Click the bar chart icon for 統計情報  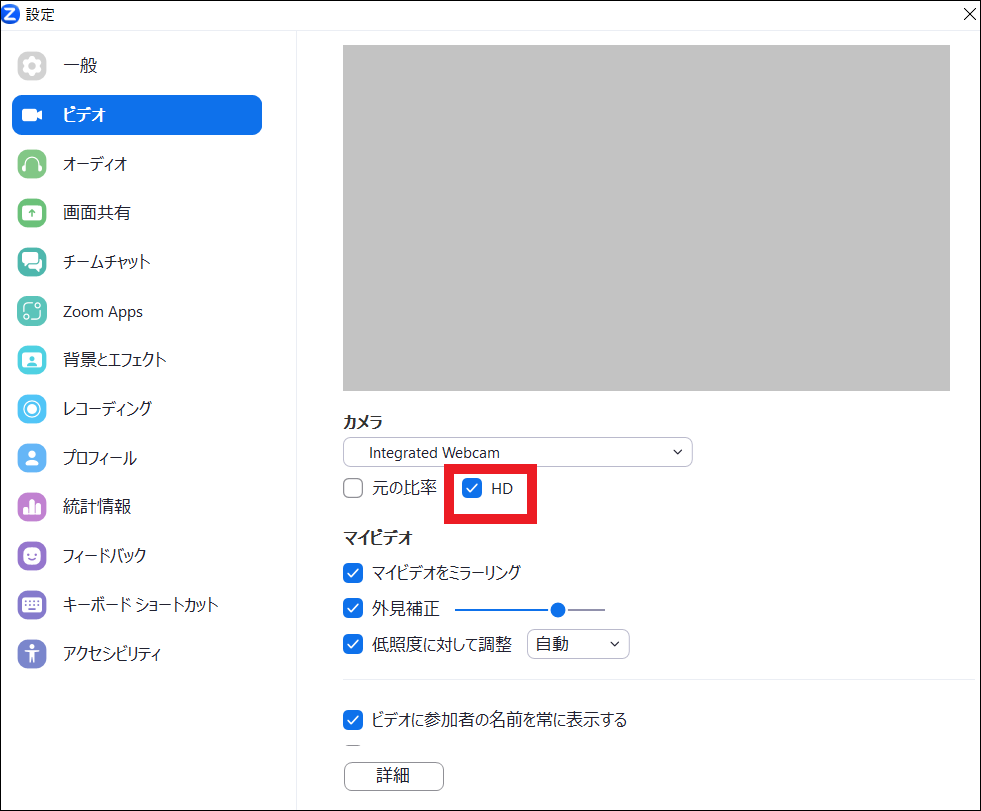[32, 507]
